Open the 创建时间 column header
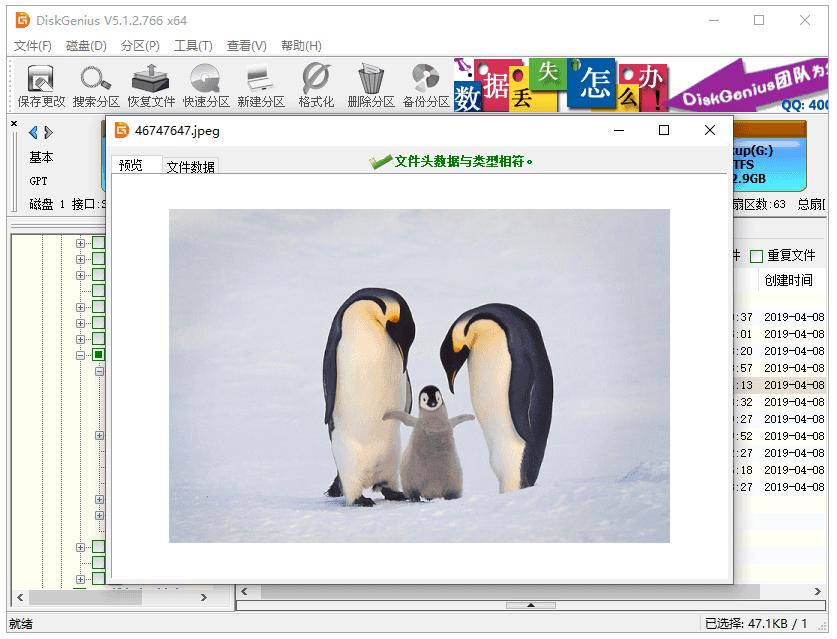 pyautogui.click(x=790, y=280)
